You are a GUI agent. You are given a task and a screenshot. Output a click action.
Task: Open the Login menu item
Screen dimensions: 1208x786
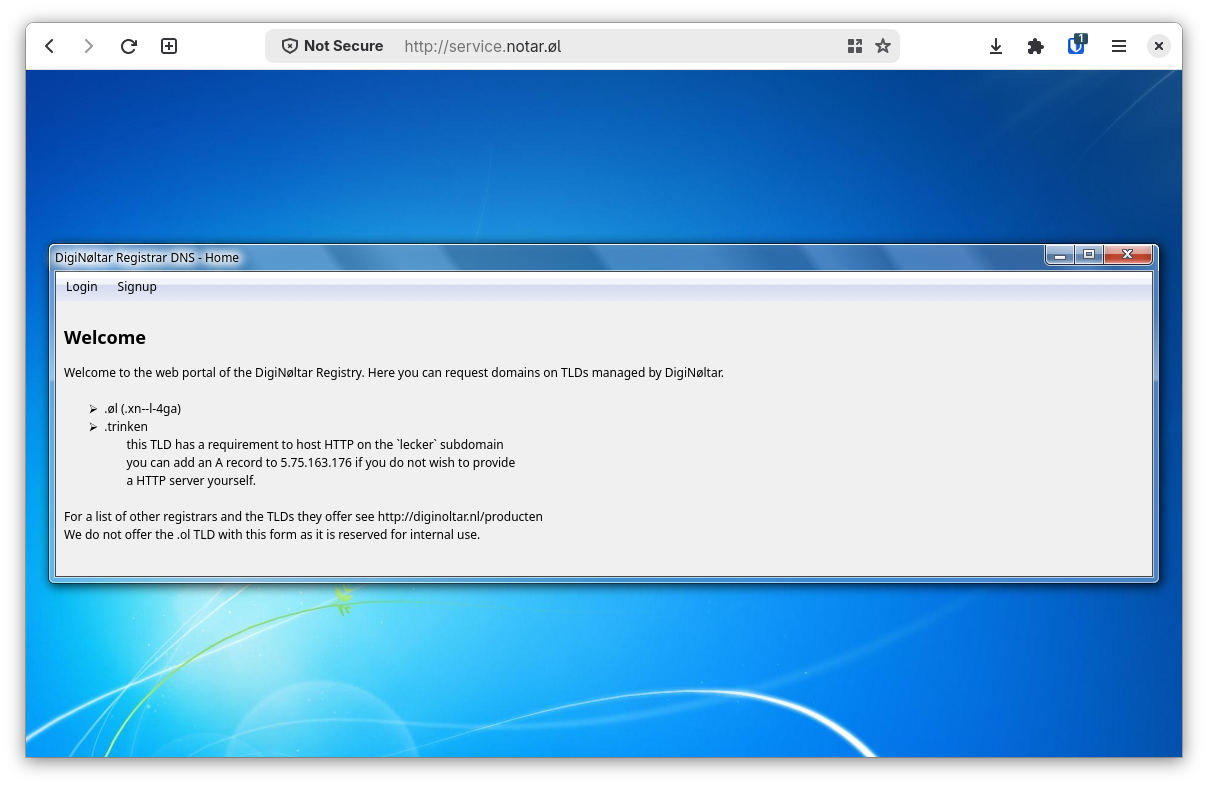click(x=82, y=287)
